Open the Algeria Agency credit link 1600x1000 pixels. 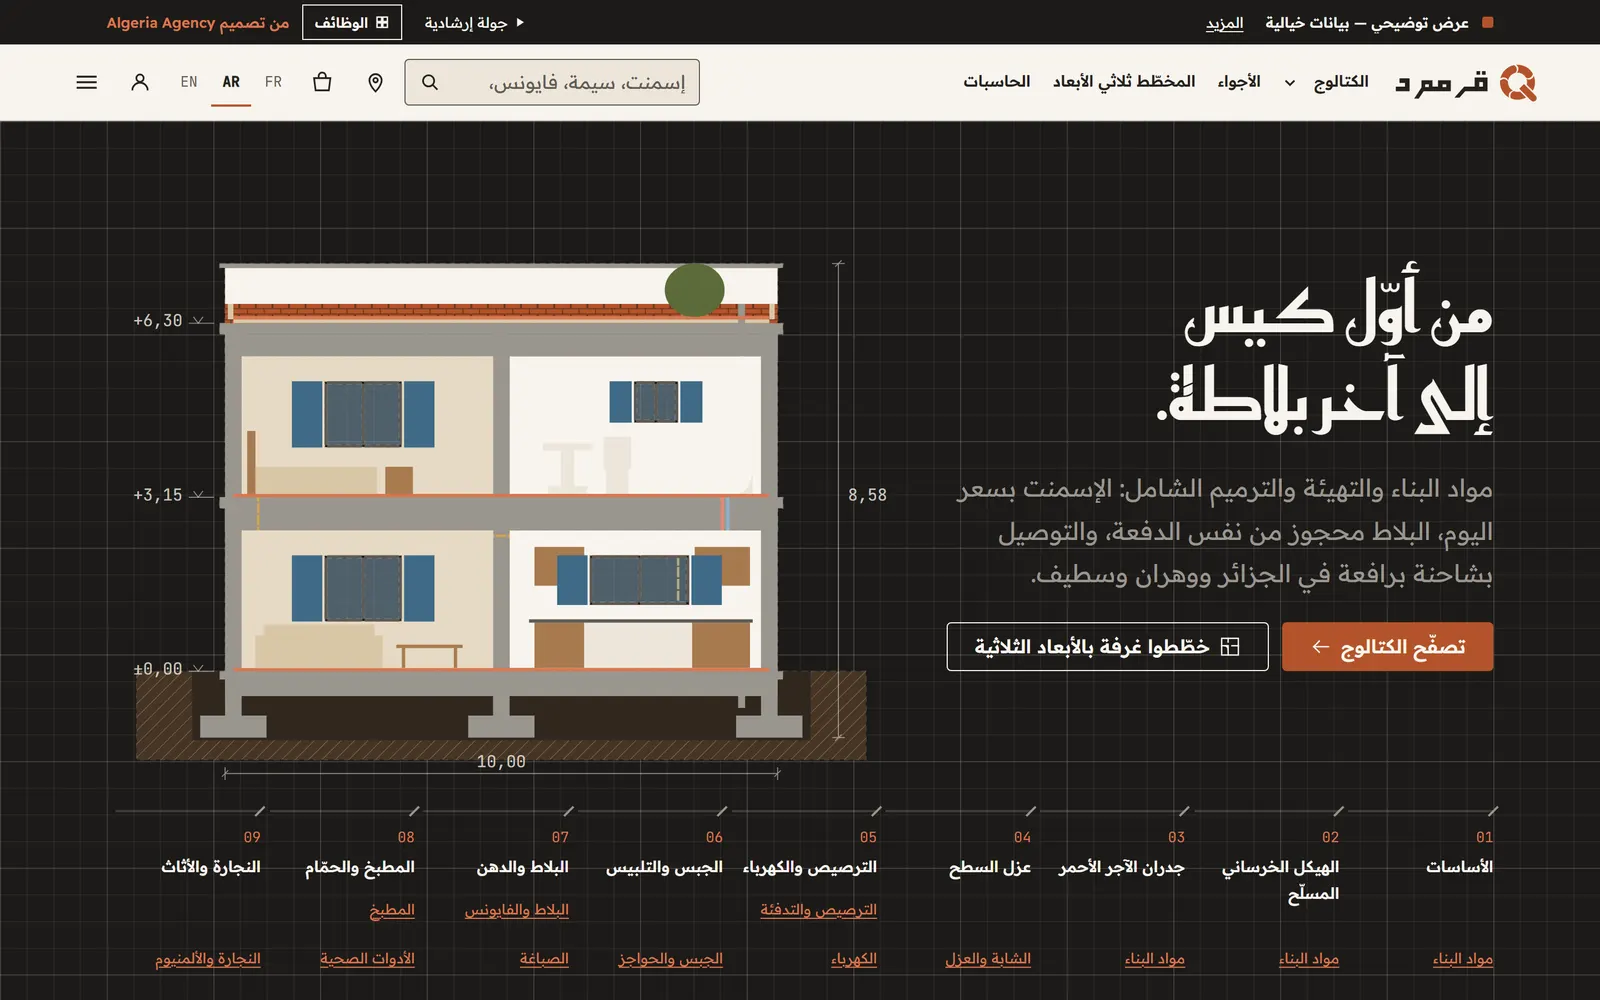coord(198,22)
